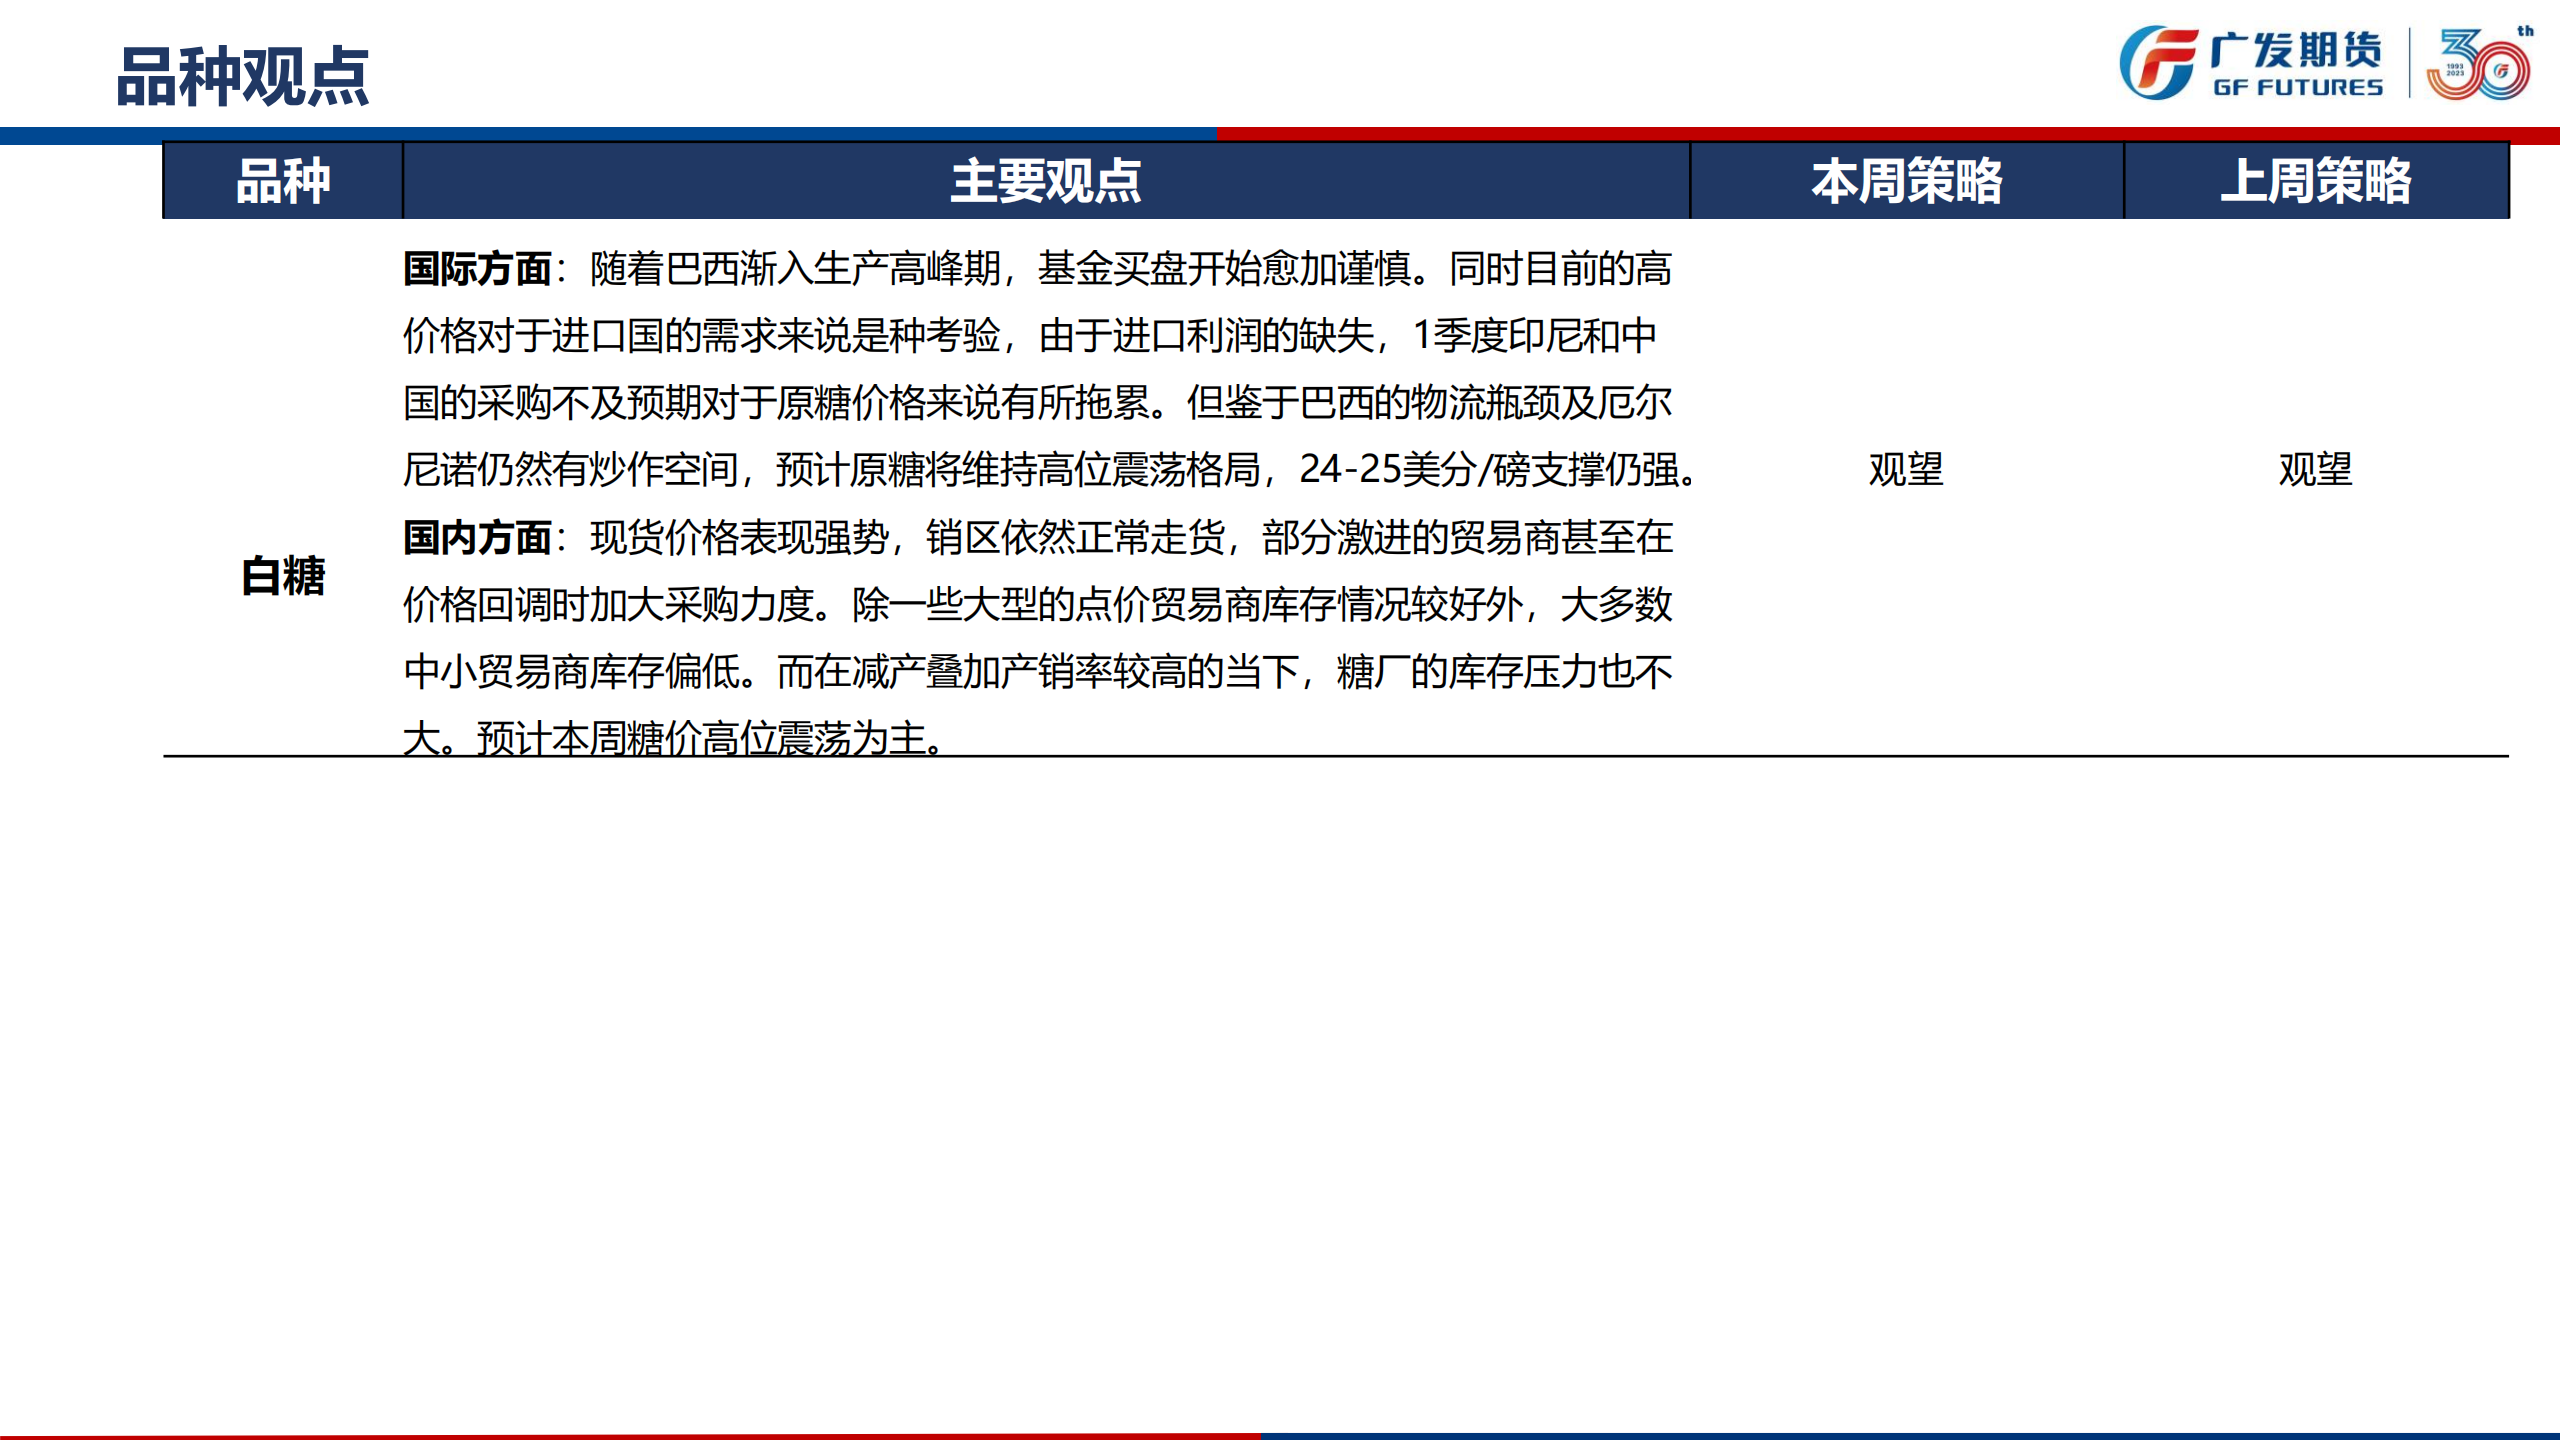Viewport: 2560px width, 1440px height.
Task: Click the red title underline bar
Action: [x=1888, y=135]
